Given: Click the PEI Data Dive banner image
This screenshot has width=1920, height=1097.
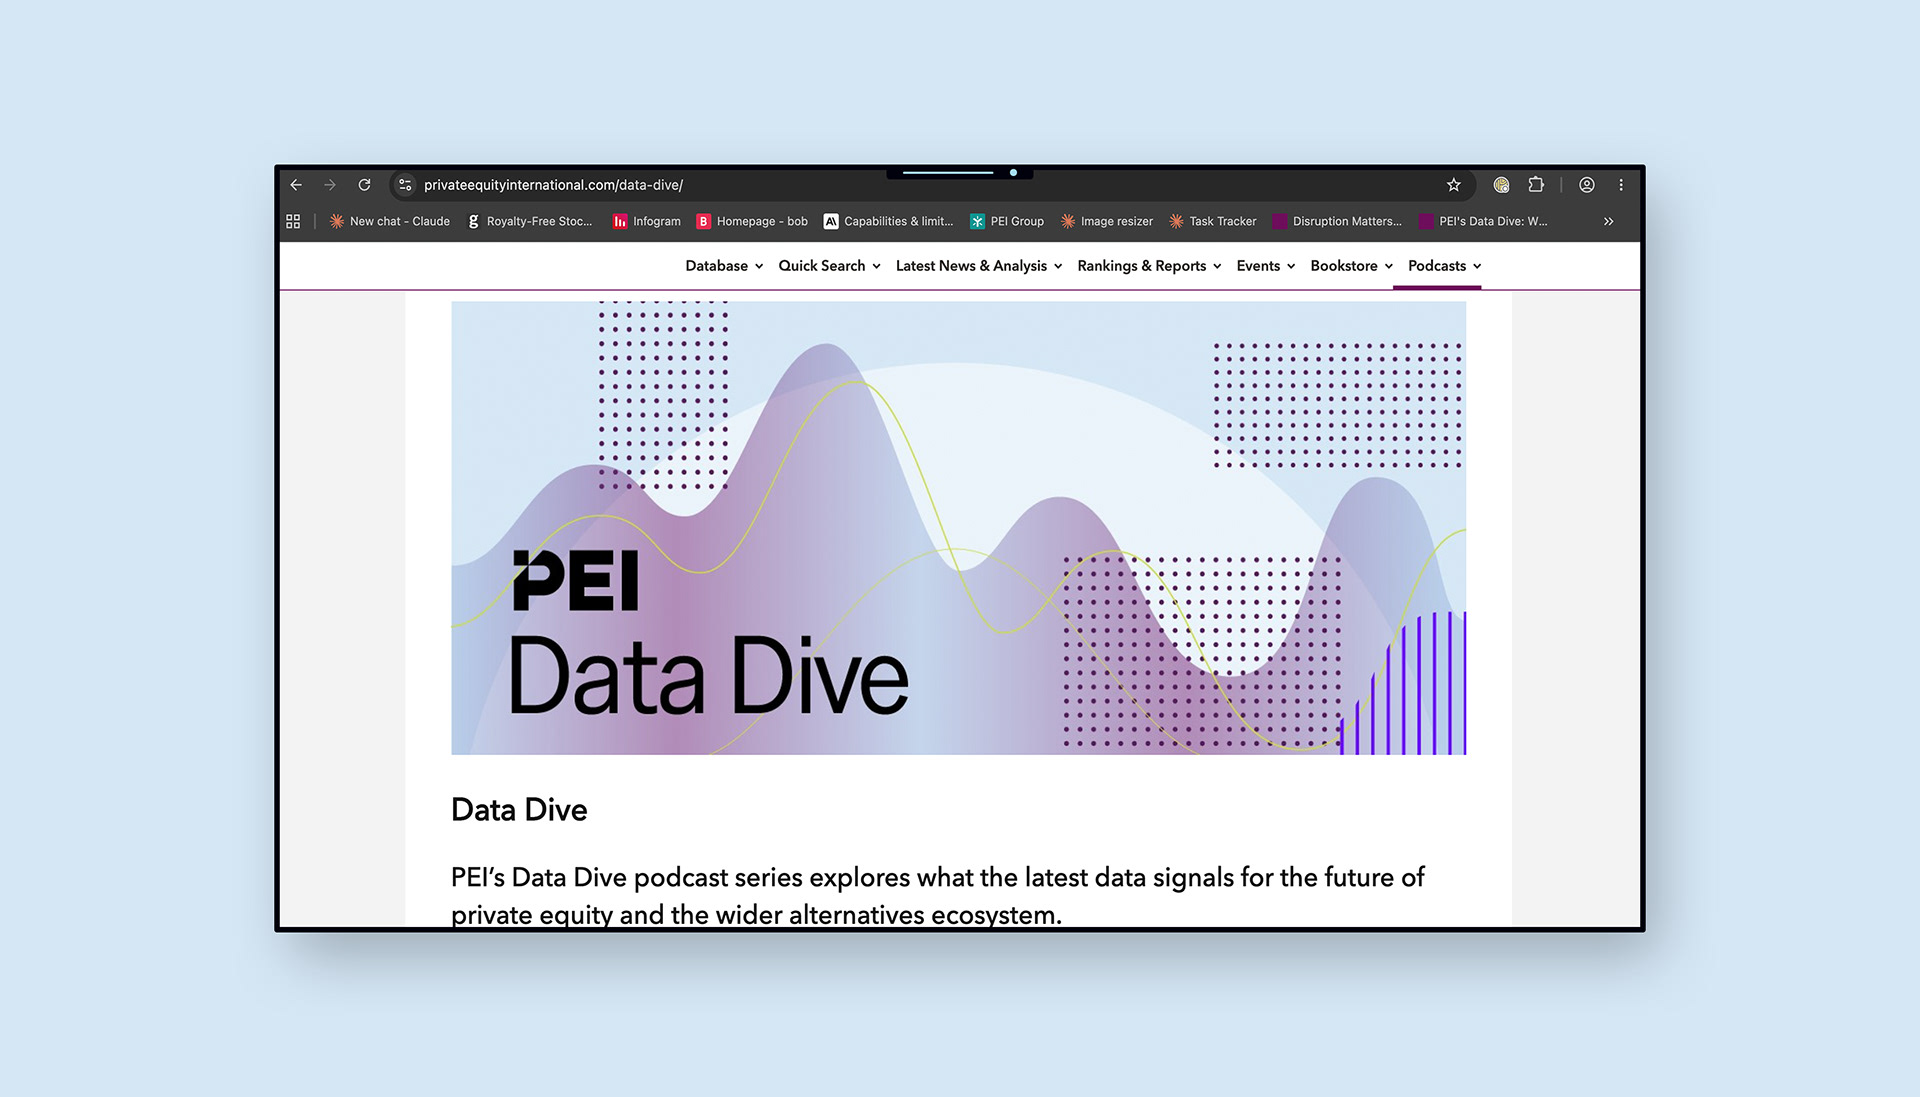Looking at the screenshot, I should 958,528.
